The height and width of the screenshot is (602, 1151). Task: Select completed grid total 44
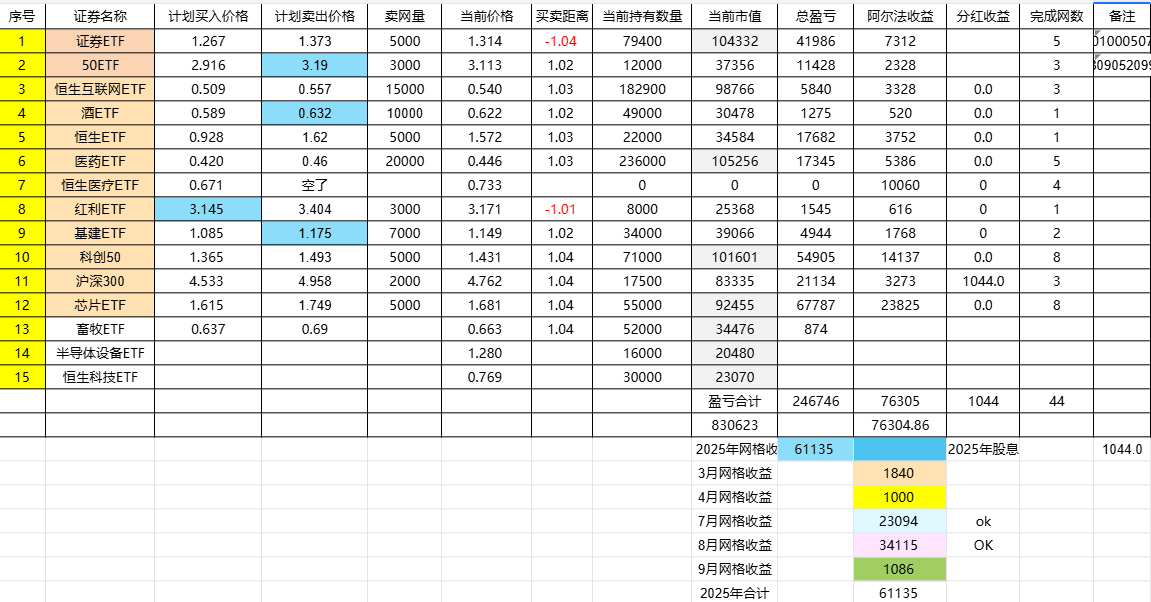click(x=1056, y=402)
